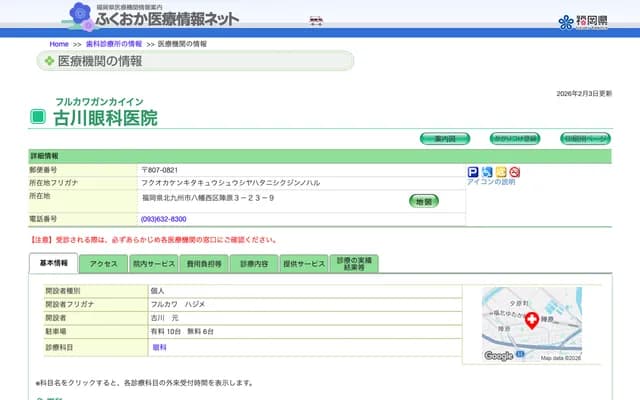Viewport: 640px width, 400px height.
Task: Click the no-smoking icon
Action: pos(515,172)
